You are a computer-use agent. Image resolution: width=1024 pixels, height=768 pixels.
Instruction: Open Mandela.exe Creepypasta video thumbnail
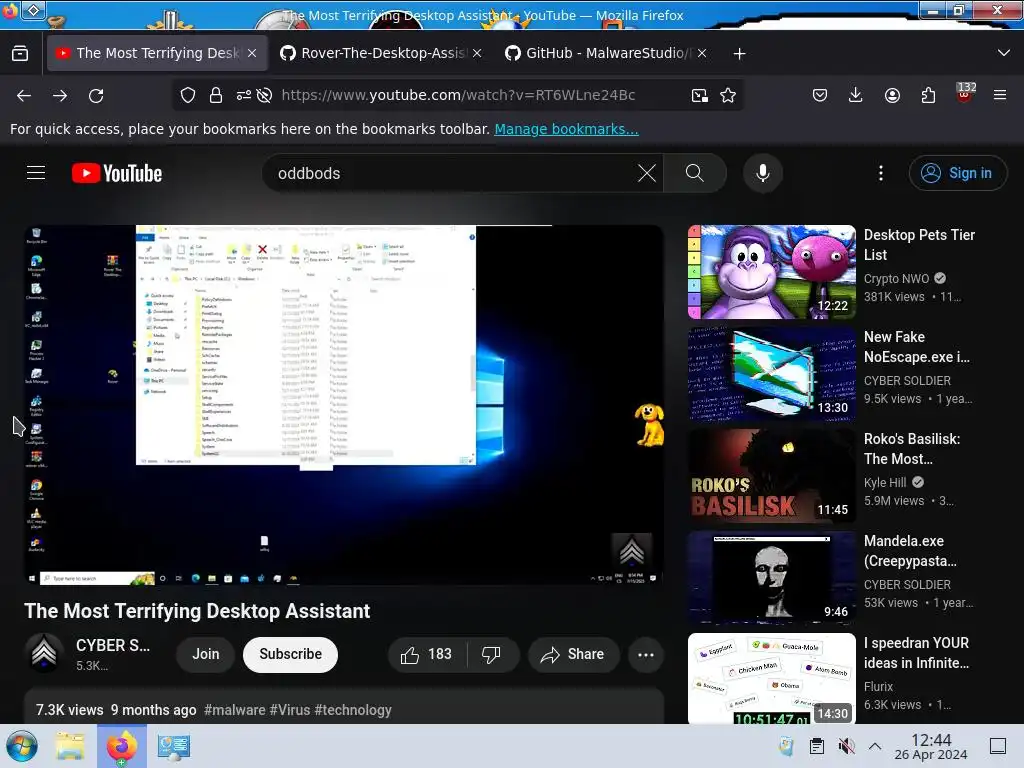coord(771,578)
